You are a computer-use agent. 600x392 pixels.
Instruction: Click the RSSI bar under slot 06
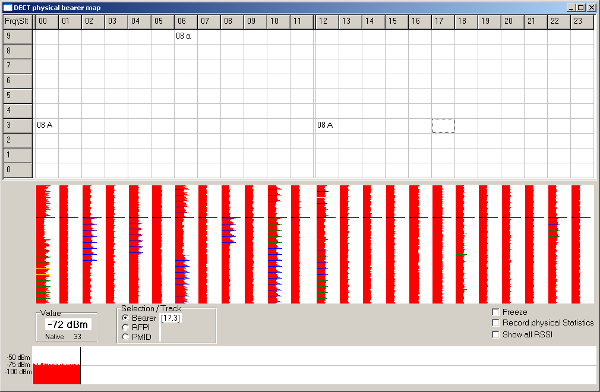(182, 244)
